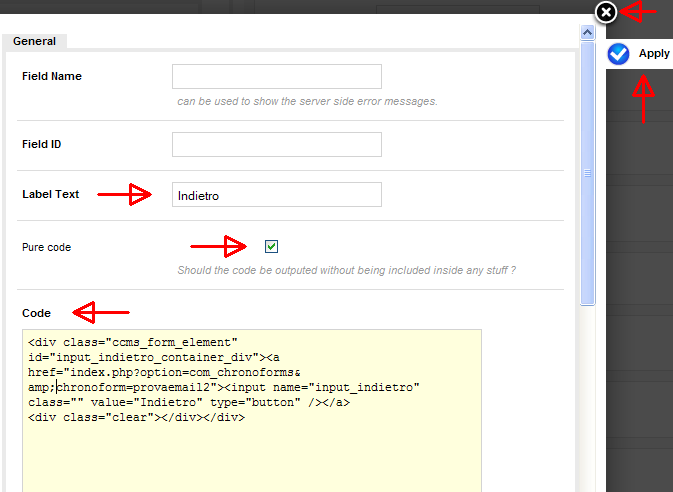Click the scrollbar up arrow
Viewport: 673px width, 492px height.
(587, 32)
